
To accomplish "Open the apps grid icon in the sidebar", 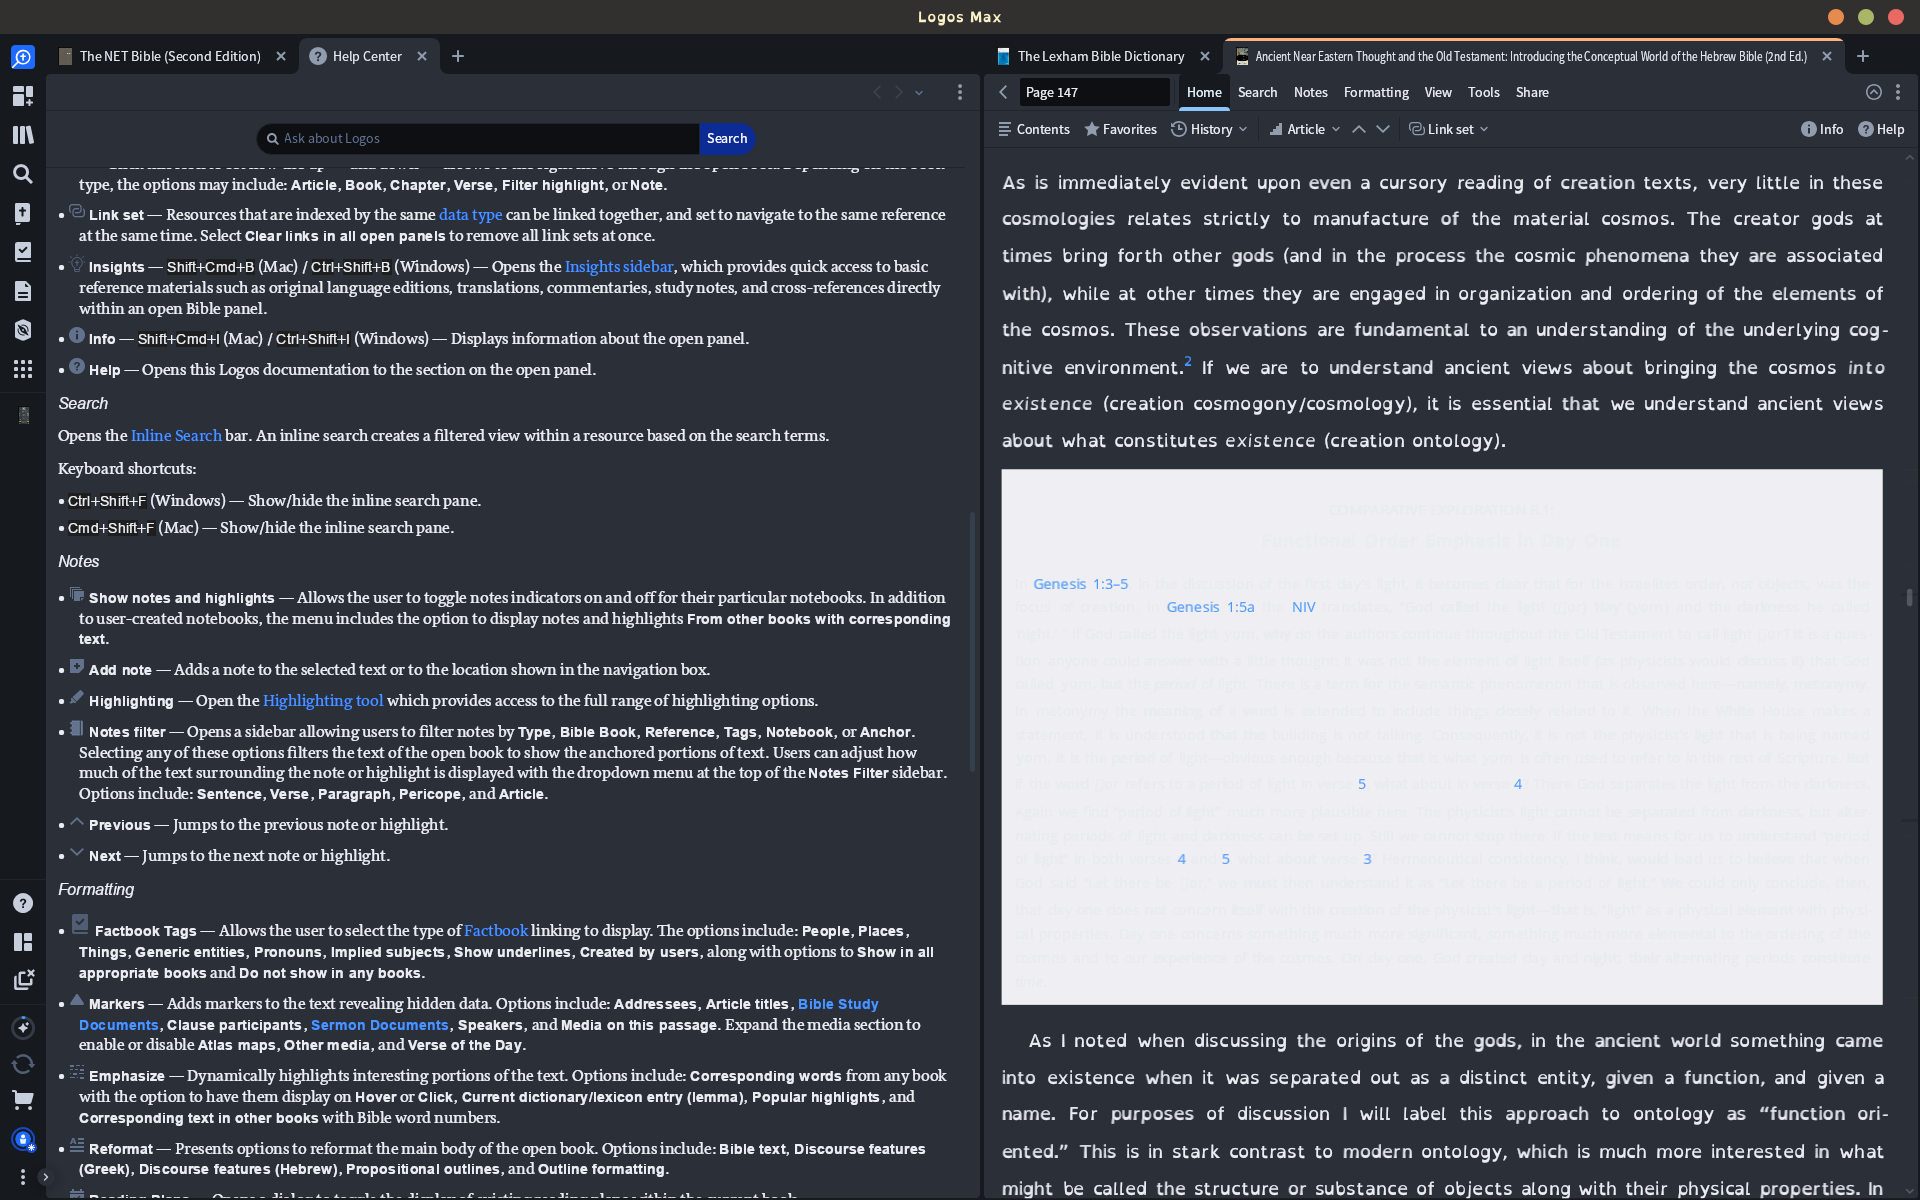I will [23, 369].
